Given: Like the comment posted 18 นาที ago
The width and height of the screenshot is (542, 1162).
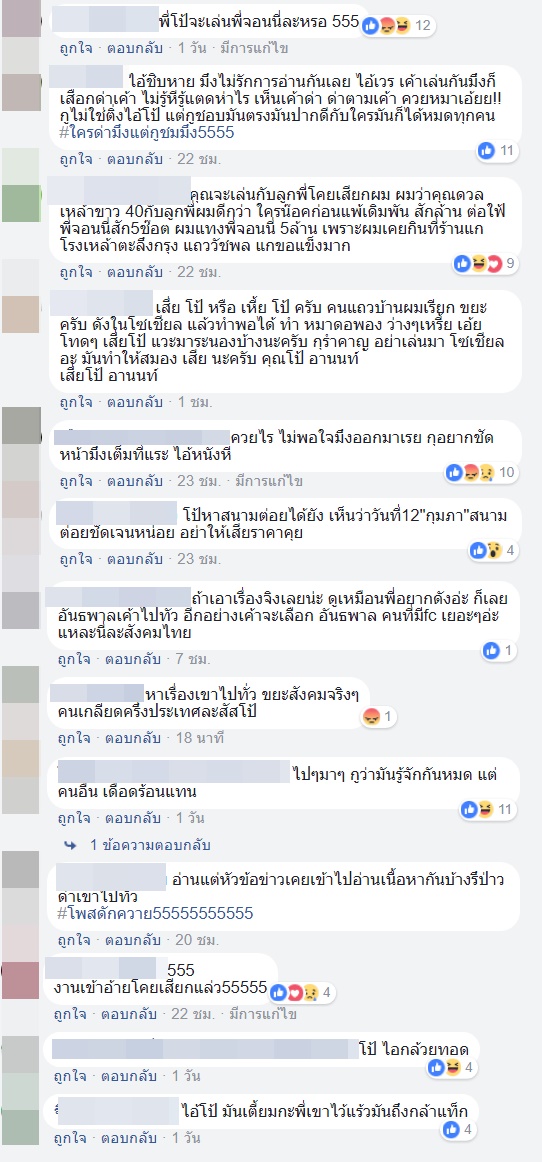Looking at the screenshot, I should click(75, 737).
